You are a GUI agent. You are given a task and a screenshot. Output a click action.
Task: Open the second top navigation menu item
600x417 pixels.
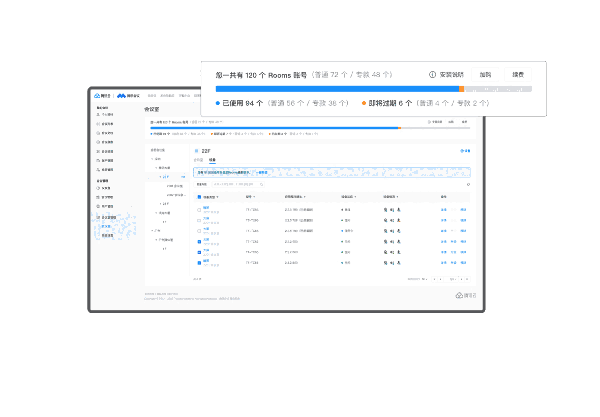click(x=167, y=96)
